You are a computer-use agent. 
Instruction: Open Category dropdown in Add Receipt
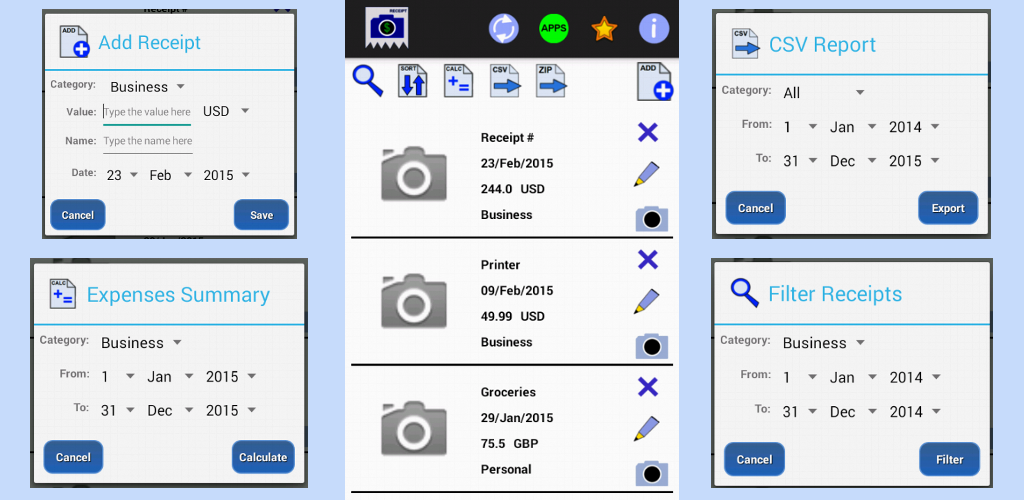click(147, 87)
